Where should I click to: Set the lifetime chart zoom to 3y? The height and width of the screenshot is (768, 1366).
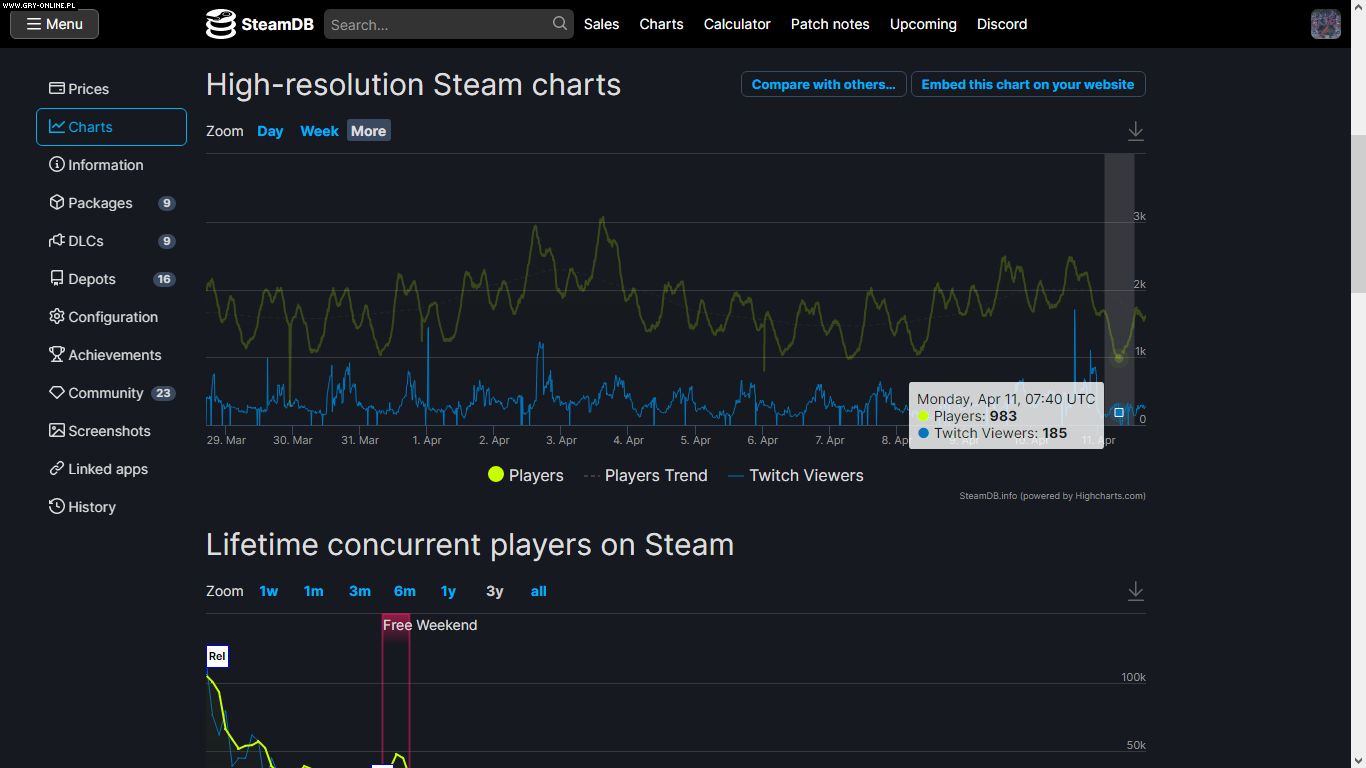click(494, 591)
